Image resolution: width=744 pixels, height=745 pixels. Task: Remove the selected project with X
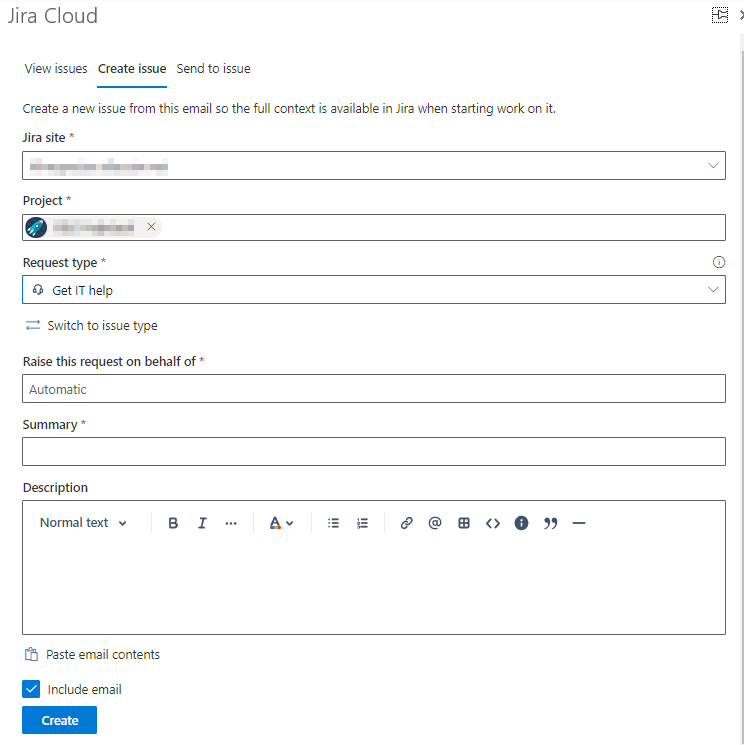pos(151,227)
